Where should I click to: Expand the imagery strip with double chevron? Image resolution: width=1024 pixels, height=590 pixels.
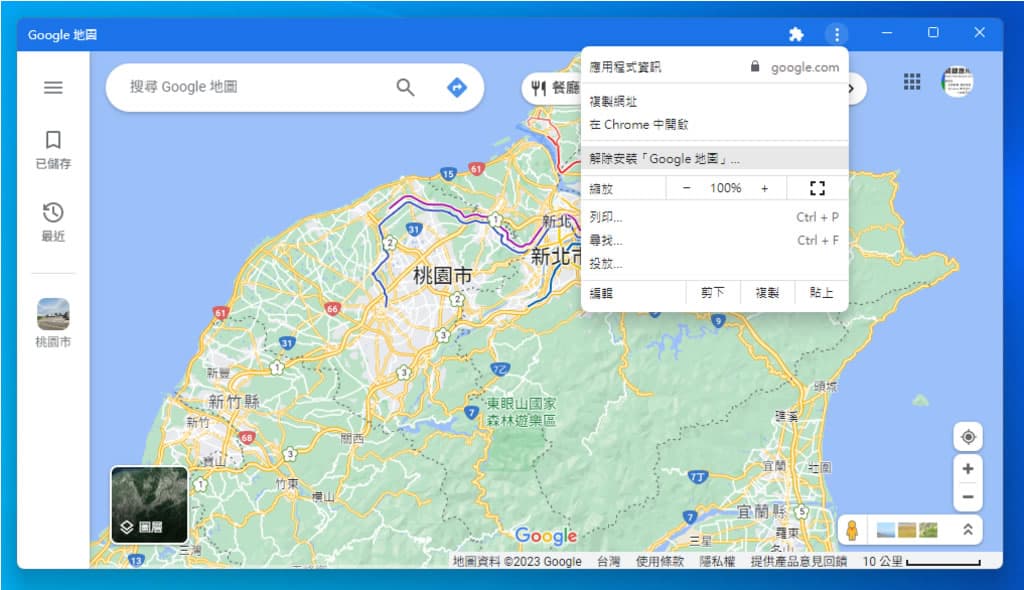click(x=968, y=530)
